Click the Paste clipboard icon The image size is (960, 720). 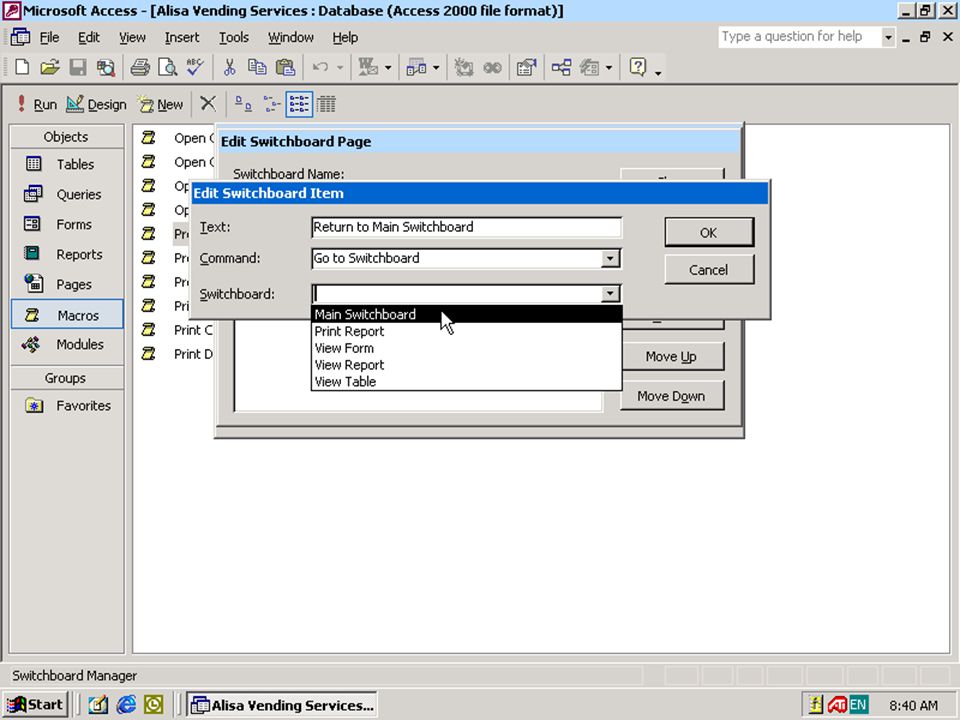[285, 67]
